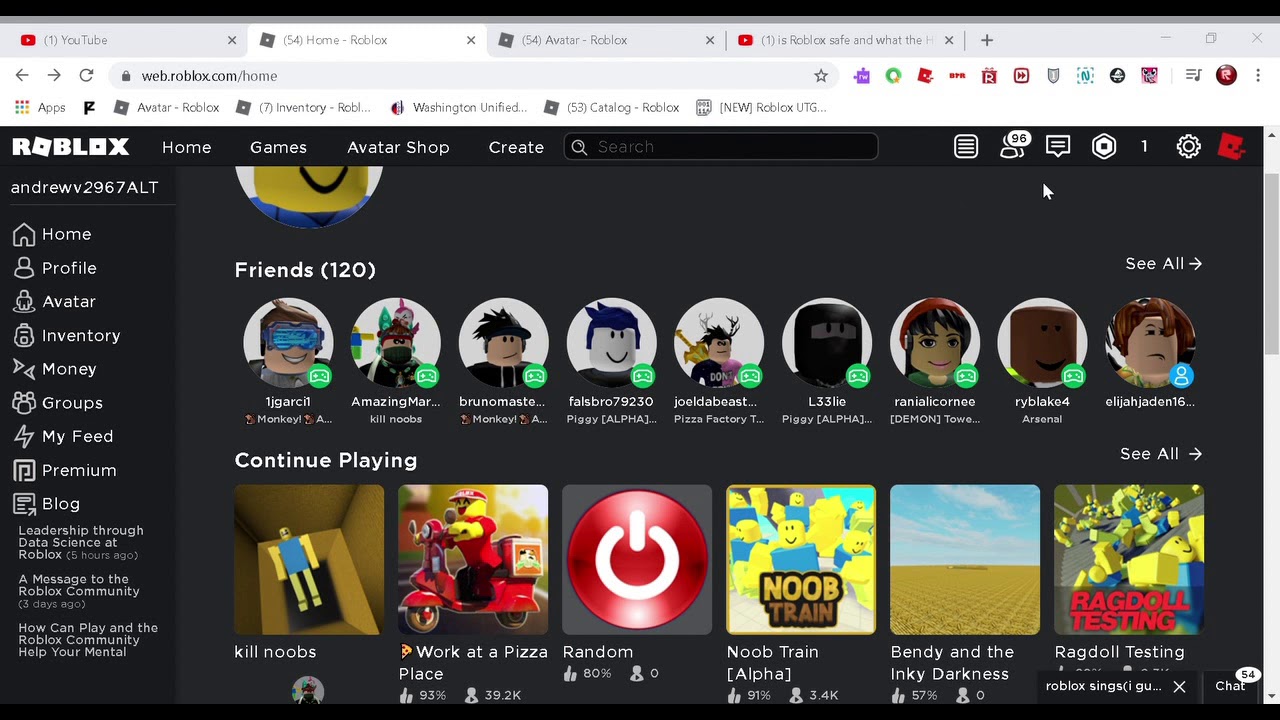Open Work at a Pizza Place game
Viewport: 1280px width, 720px height.
(x=473, y=560)
